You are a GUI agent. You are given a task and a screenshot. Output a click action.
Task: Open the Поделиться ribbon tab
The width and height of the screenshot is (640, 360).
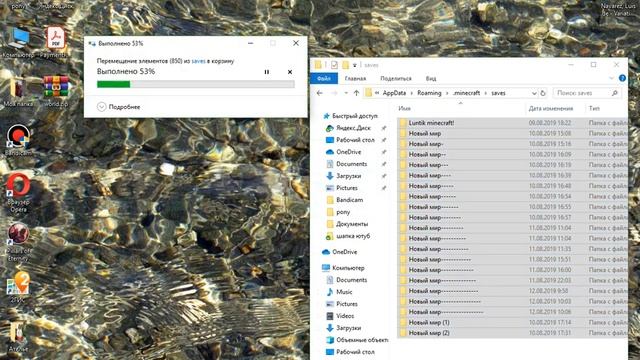(x=396, y=78)
